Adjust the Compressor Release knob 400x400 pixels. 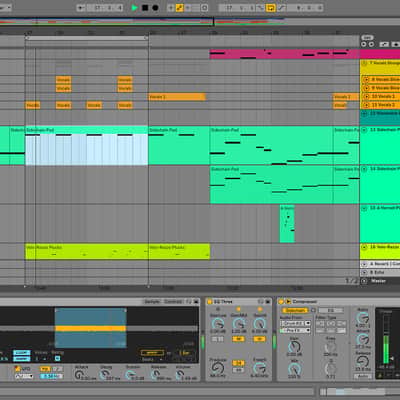coord(363,361)
